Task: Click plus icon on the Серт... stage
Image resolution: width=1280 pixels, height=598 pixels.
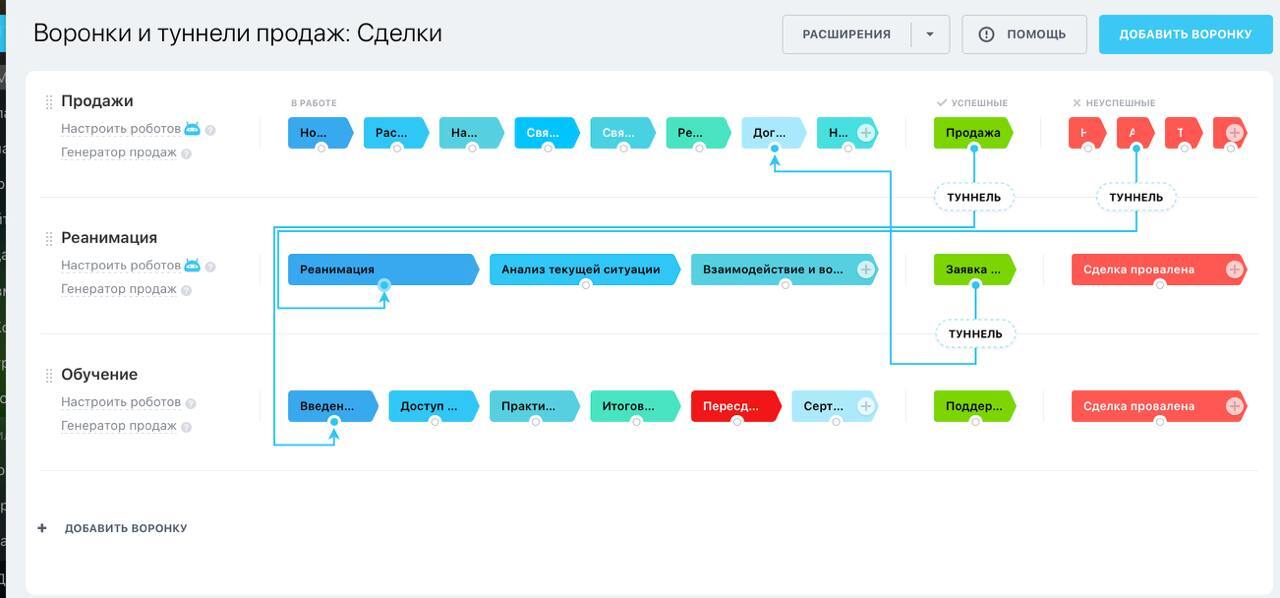Action: point(866,406)
